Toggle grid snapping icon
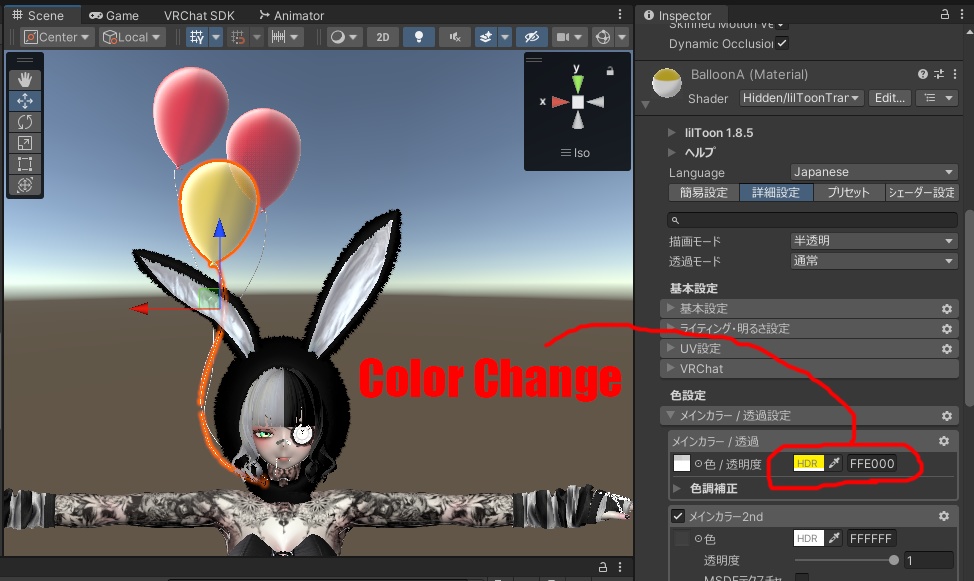Viewport: 974px width, 581px height. [238, 37]
